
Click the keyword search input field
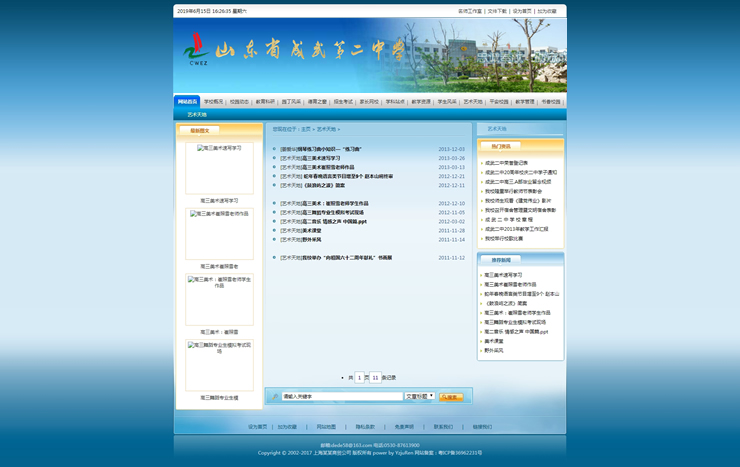click(x=342, y=397)
